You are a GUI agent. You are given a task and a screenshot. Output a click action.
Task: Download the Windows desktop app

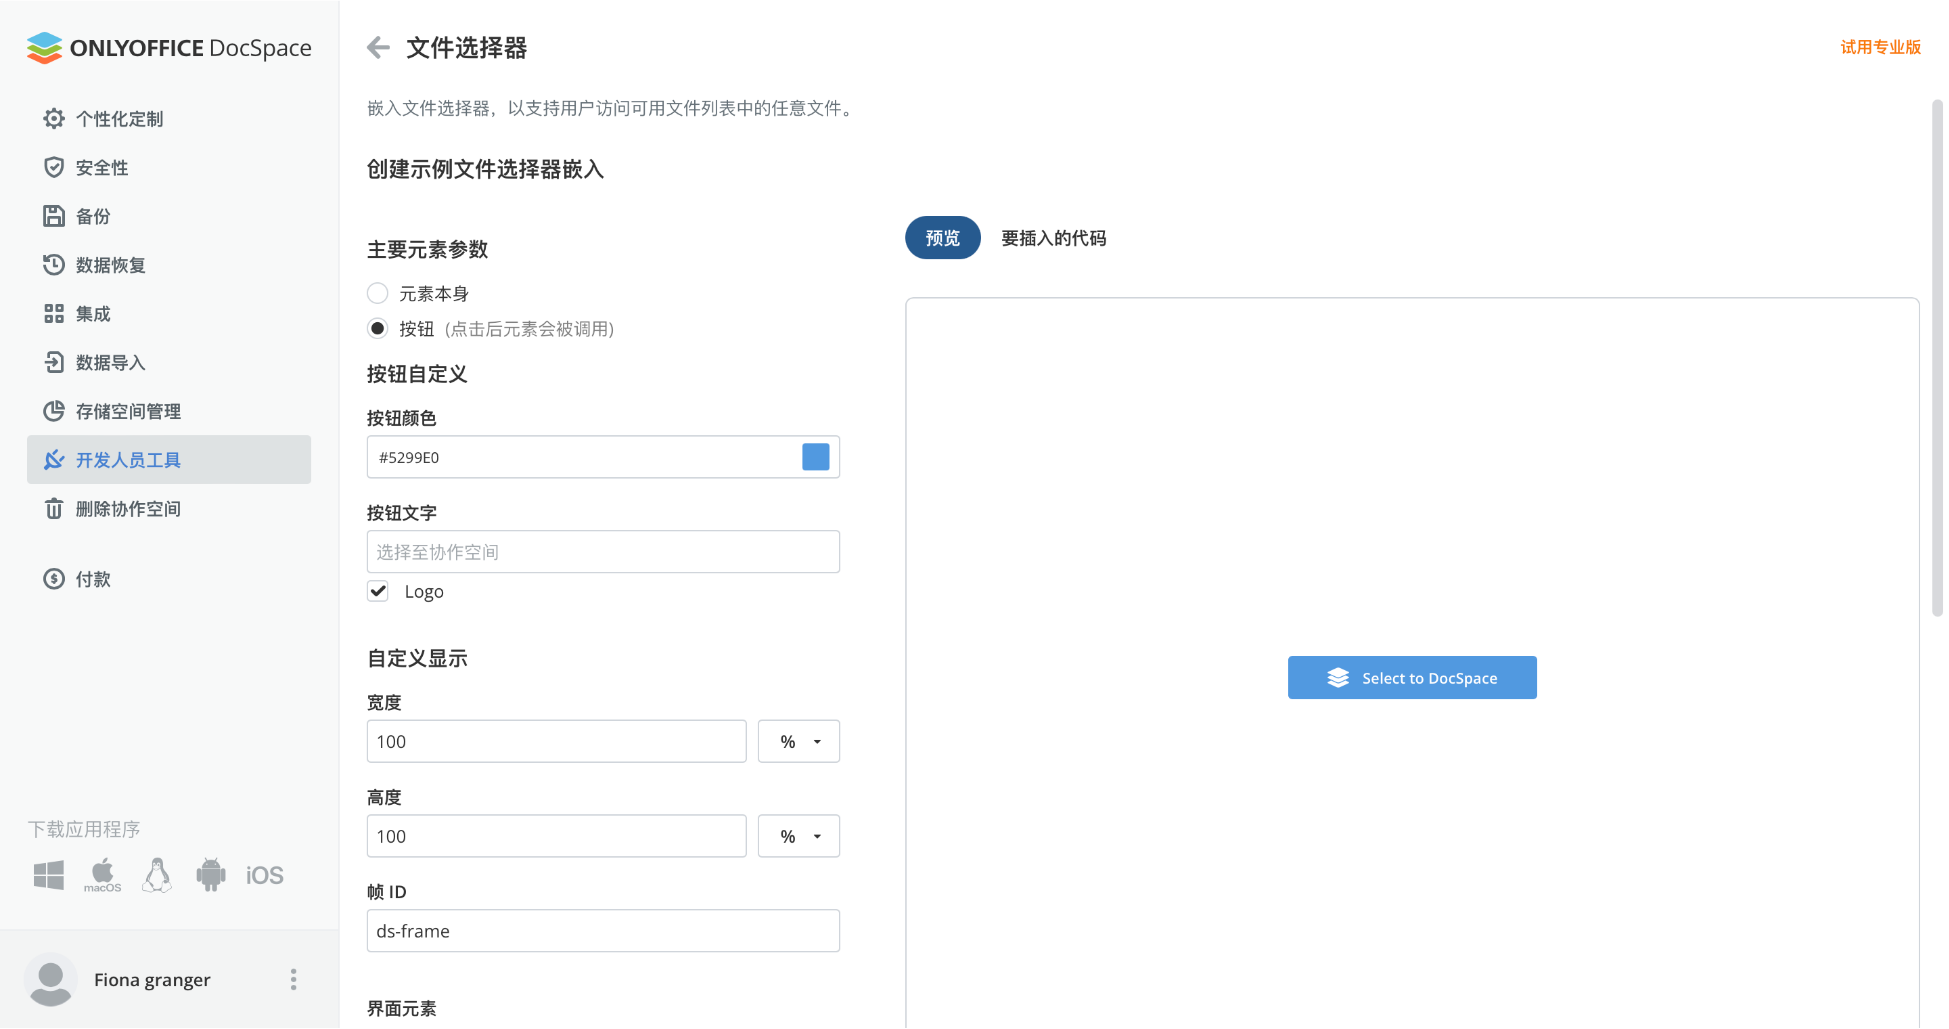pyautogui.click(x=49, y=875)
